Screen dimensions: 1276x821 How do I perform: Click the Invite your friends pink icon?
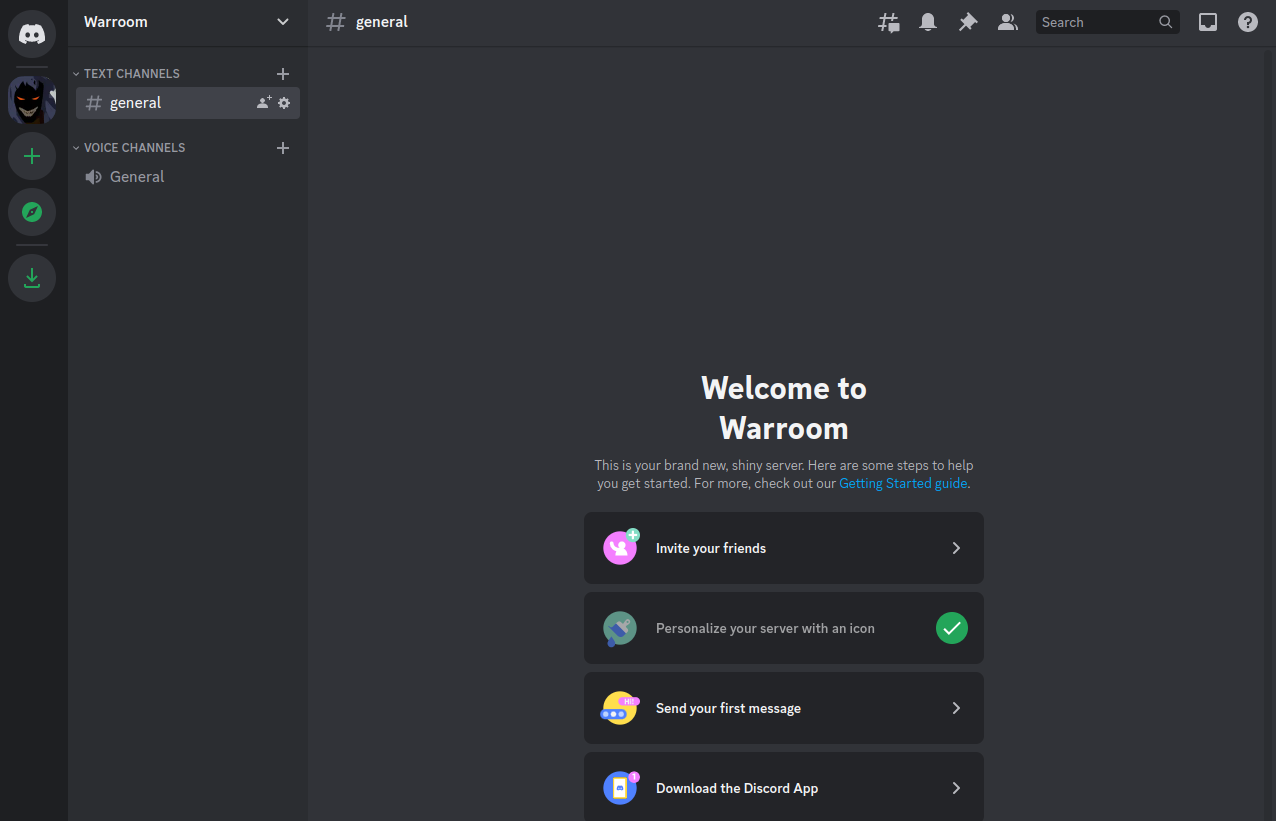620,547
